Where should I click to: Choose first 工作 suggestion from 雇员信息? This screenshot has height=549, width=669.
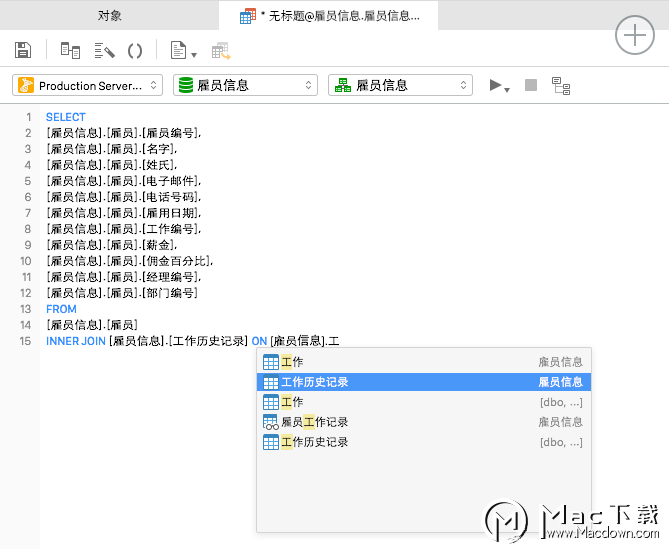(x=424, y=362)
